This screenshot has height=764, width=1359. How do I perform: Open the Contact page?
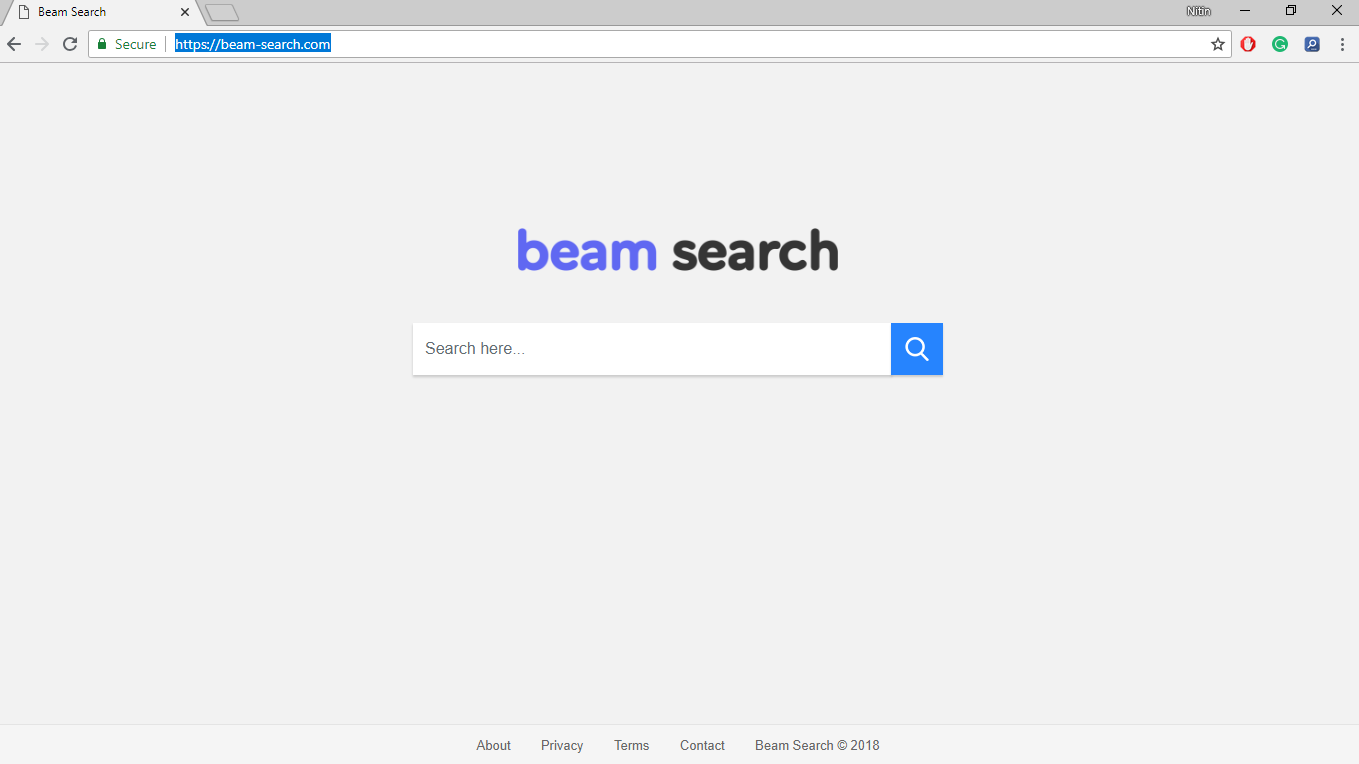[702, 745]
